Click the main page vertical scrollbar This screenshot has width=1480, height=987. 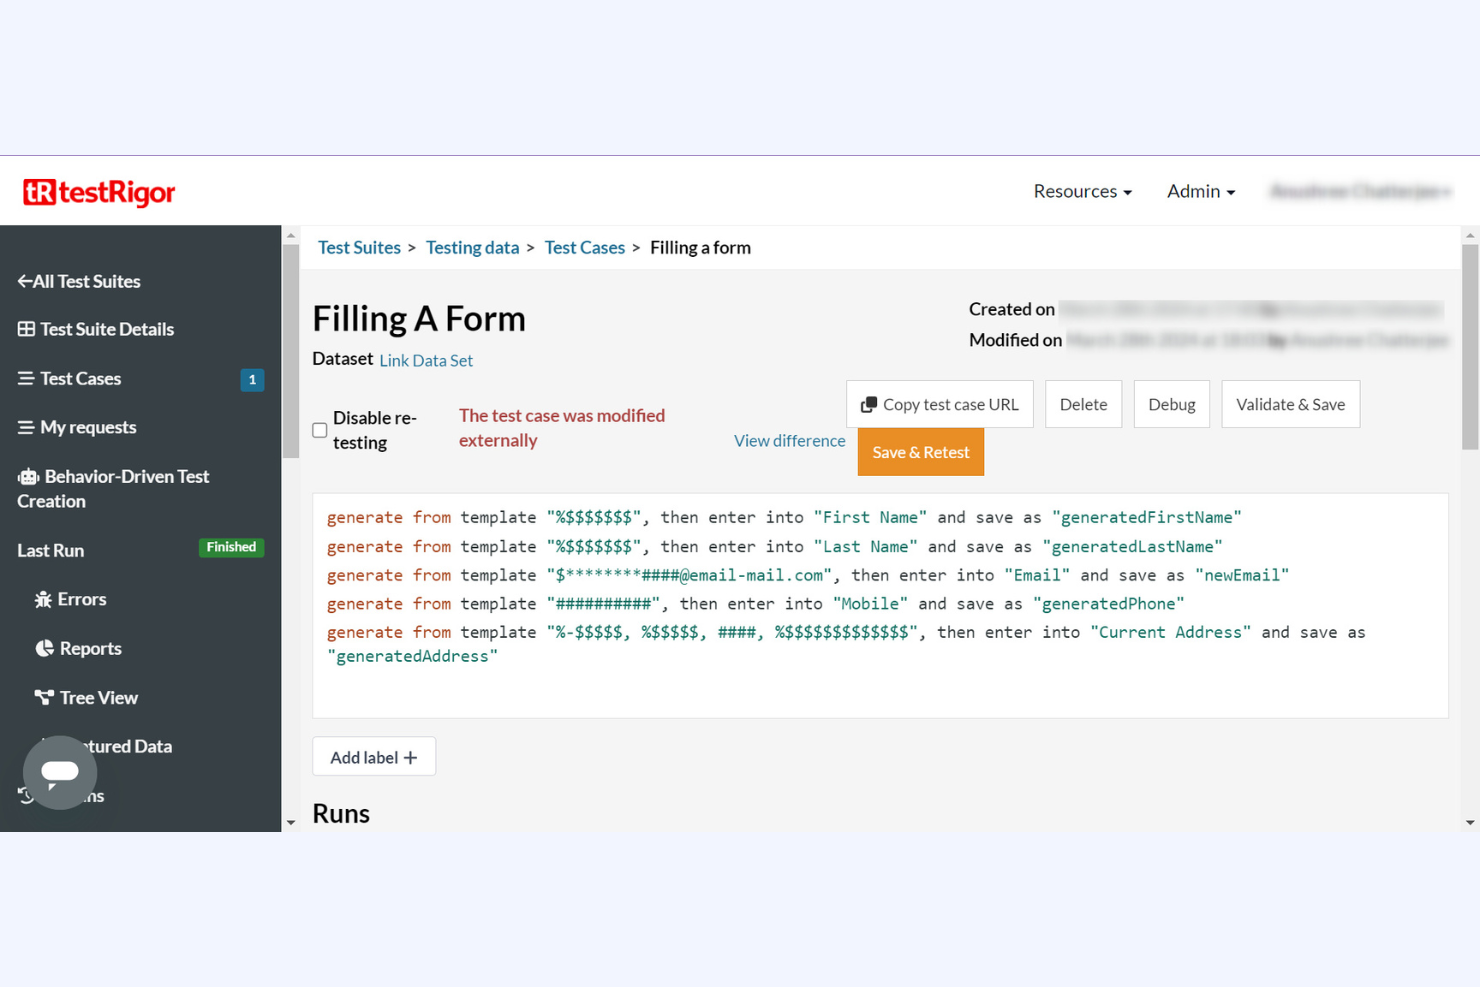tap(1469, 350)
